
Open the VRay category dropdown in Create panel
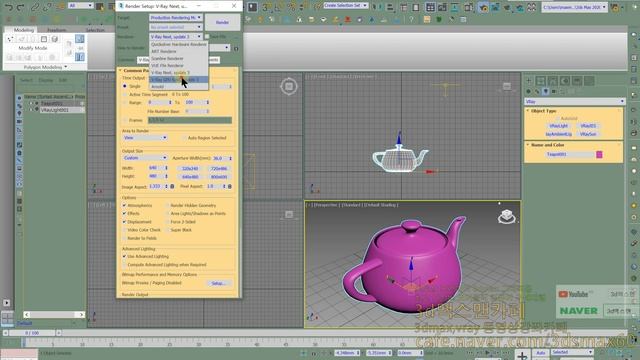click(x=574, y=101)
